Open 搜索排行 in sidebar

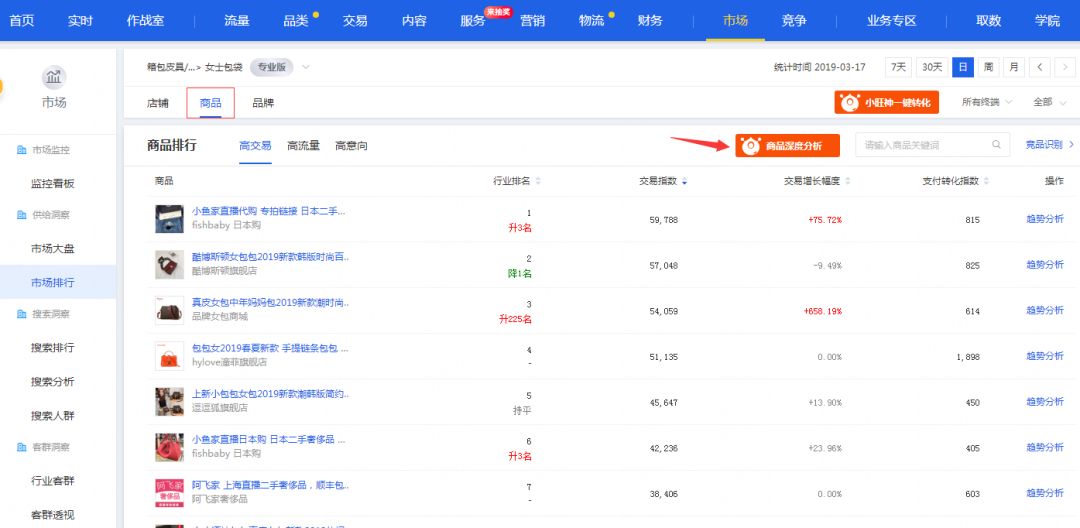click(52, 348)
